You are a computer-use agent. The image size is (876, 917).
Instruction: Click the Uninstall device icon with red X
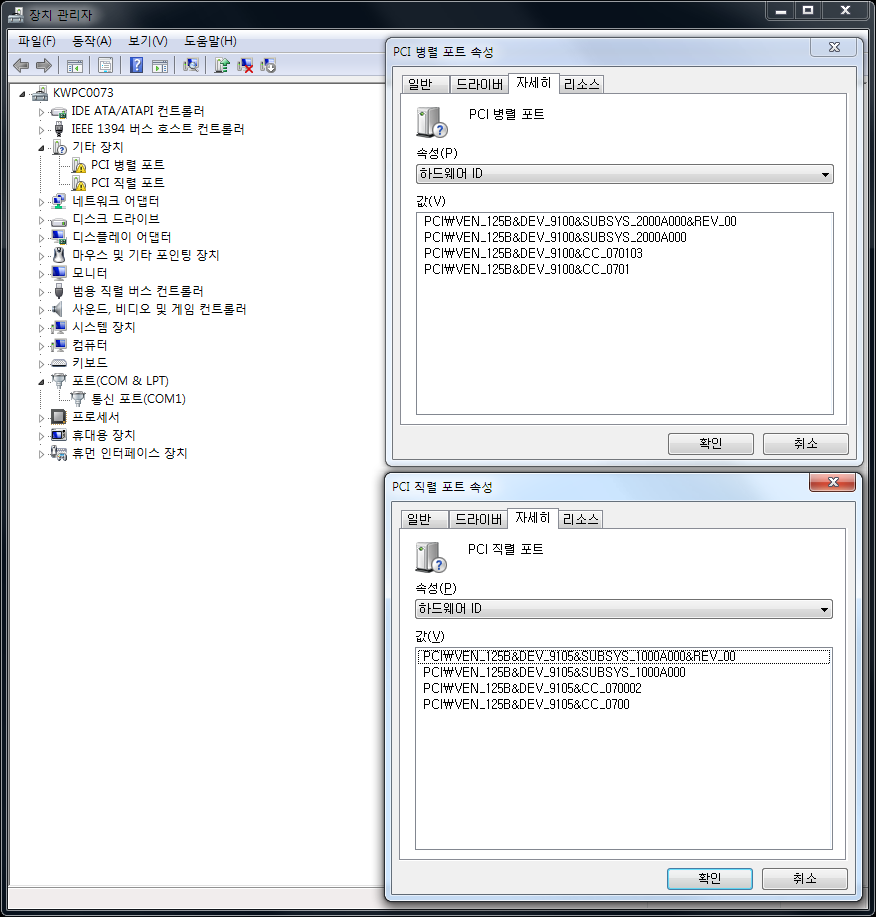click(245, 65)
